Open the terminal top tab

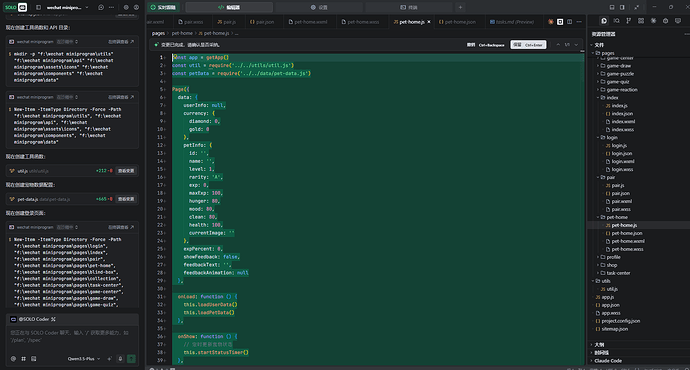click(409, 7)
